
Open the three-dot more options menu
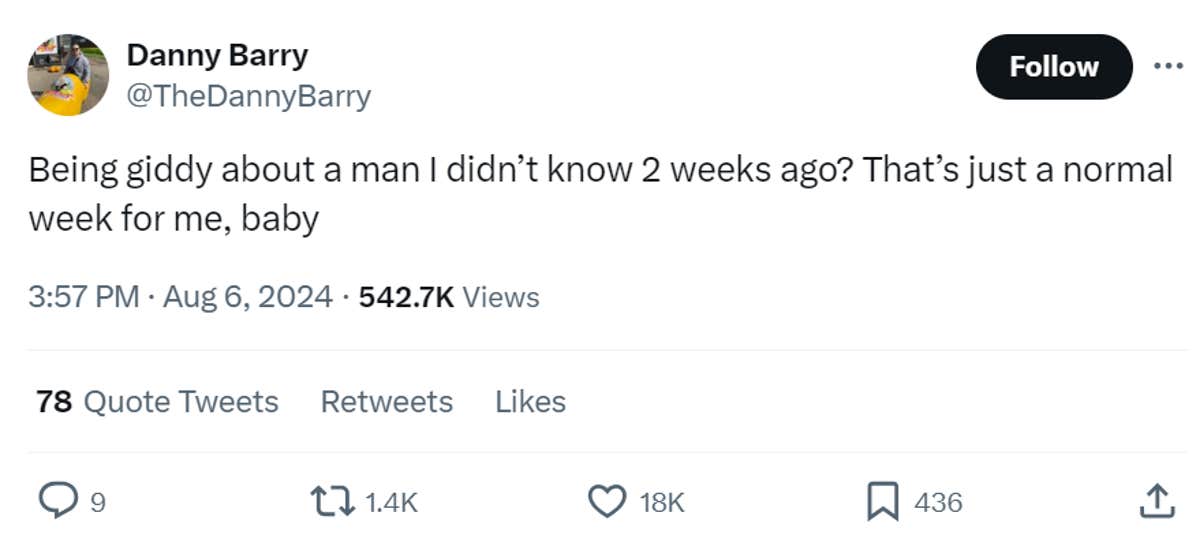1168,66
